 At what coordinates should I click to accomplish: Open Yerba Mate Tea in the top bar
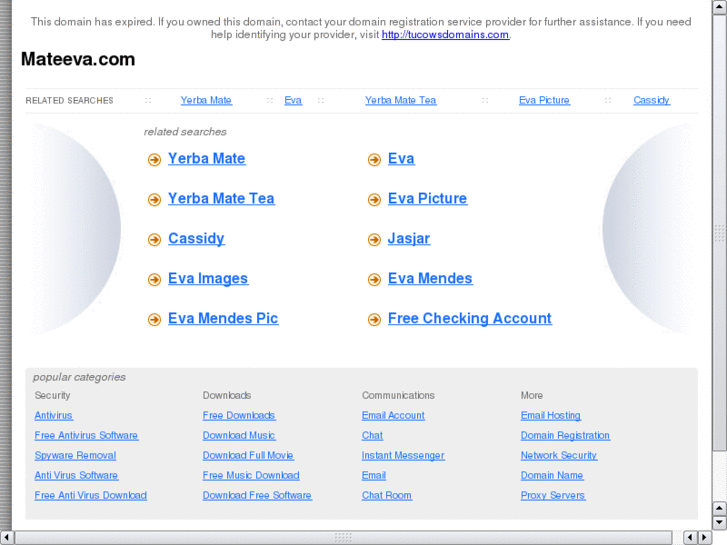[x=401, y=100]
